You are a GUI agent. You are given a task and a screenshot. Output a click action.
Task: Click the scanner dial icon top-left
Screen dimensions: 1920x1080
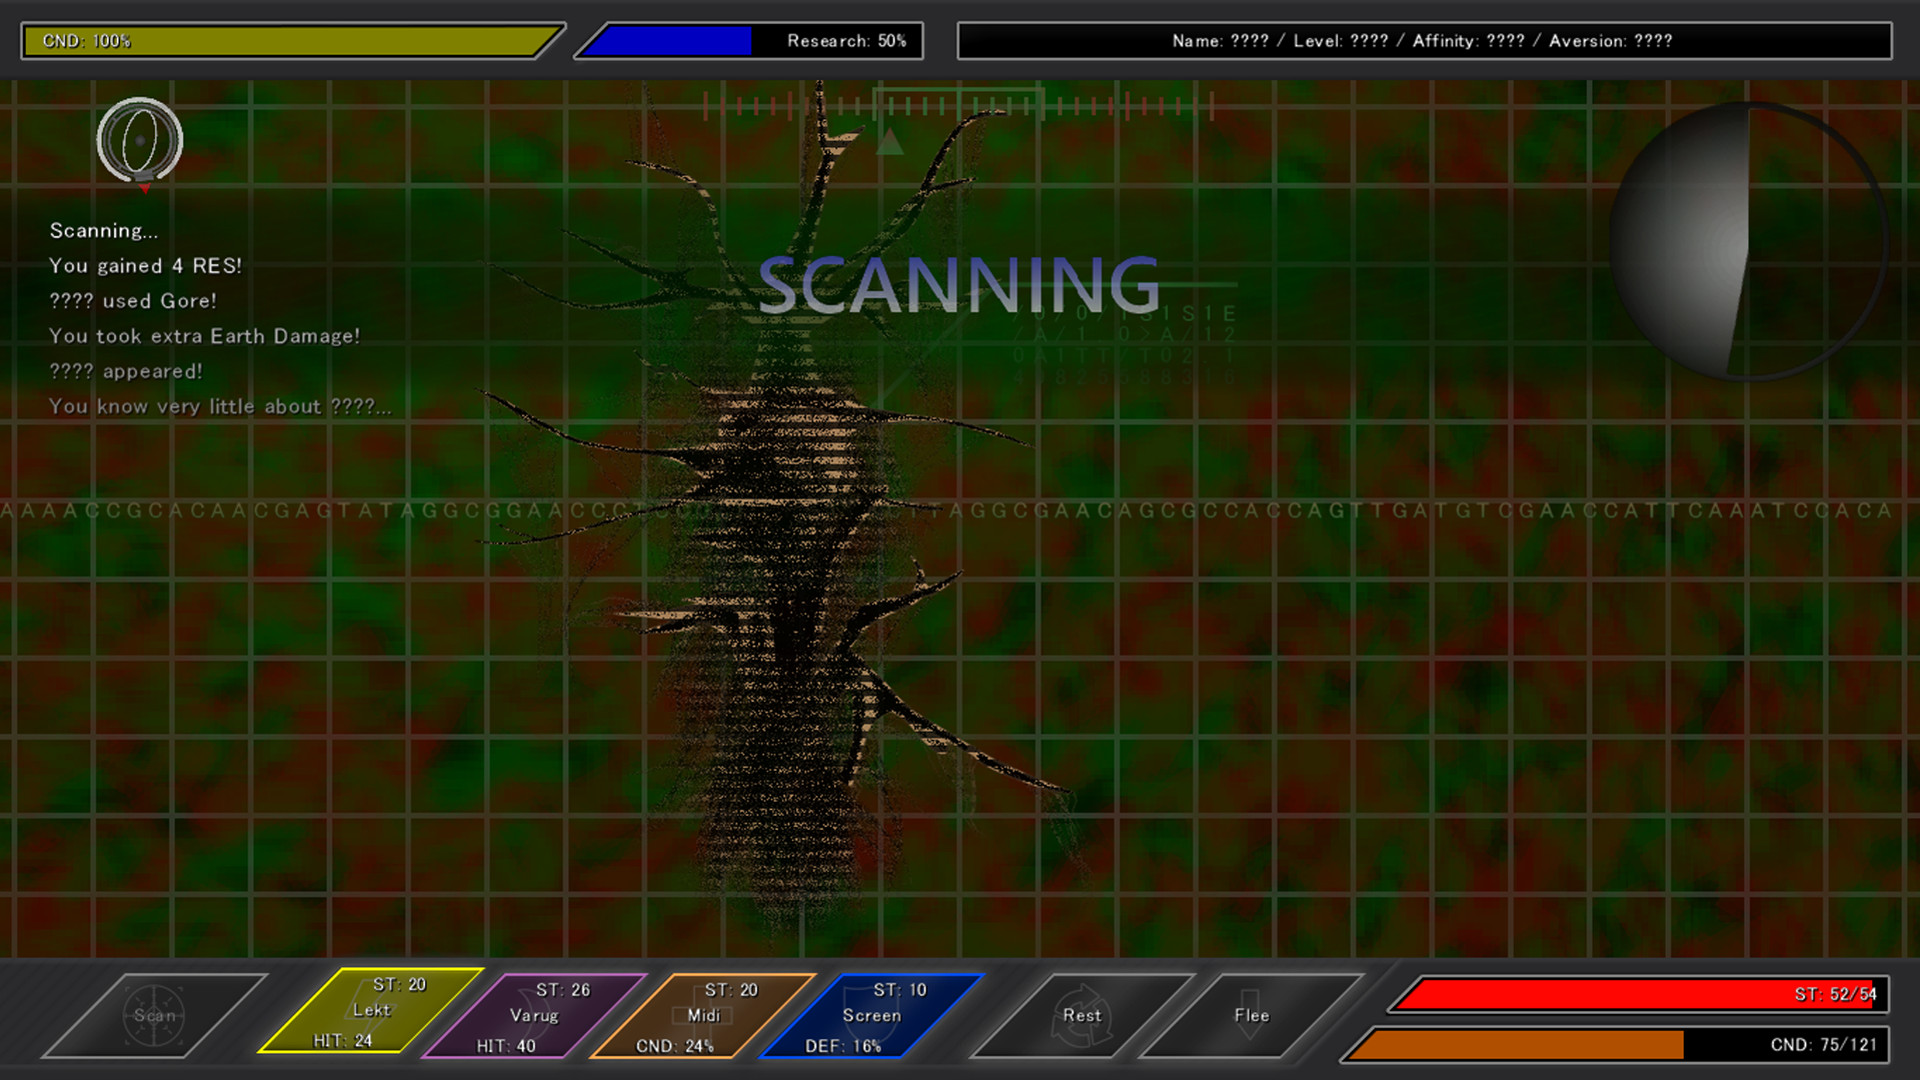(x=140, y=142)
